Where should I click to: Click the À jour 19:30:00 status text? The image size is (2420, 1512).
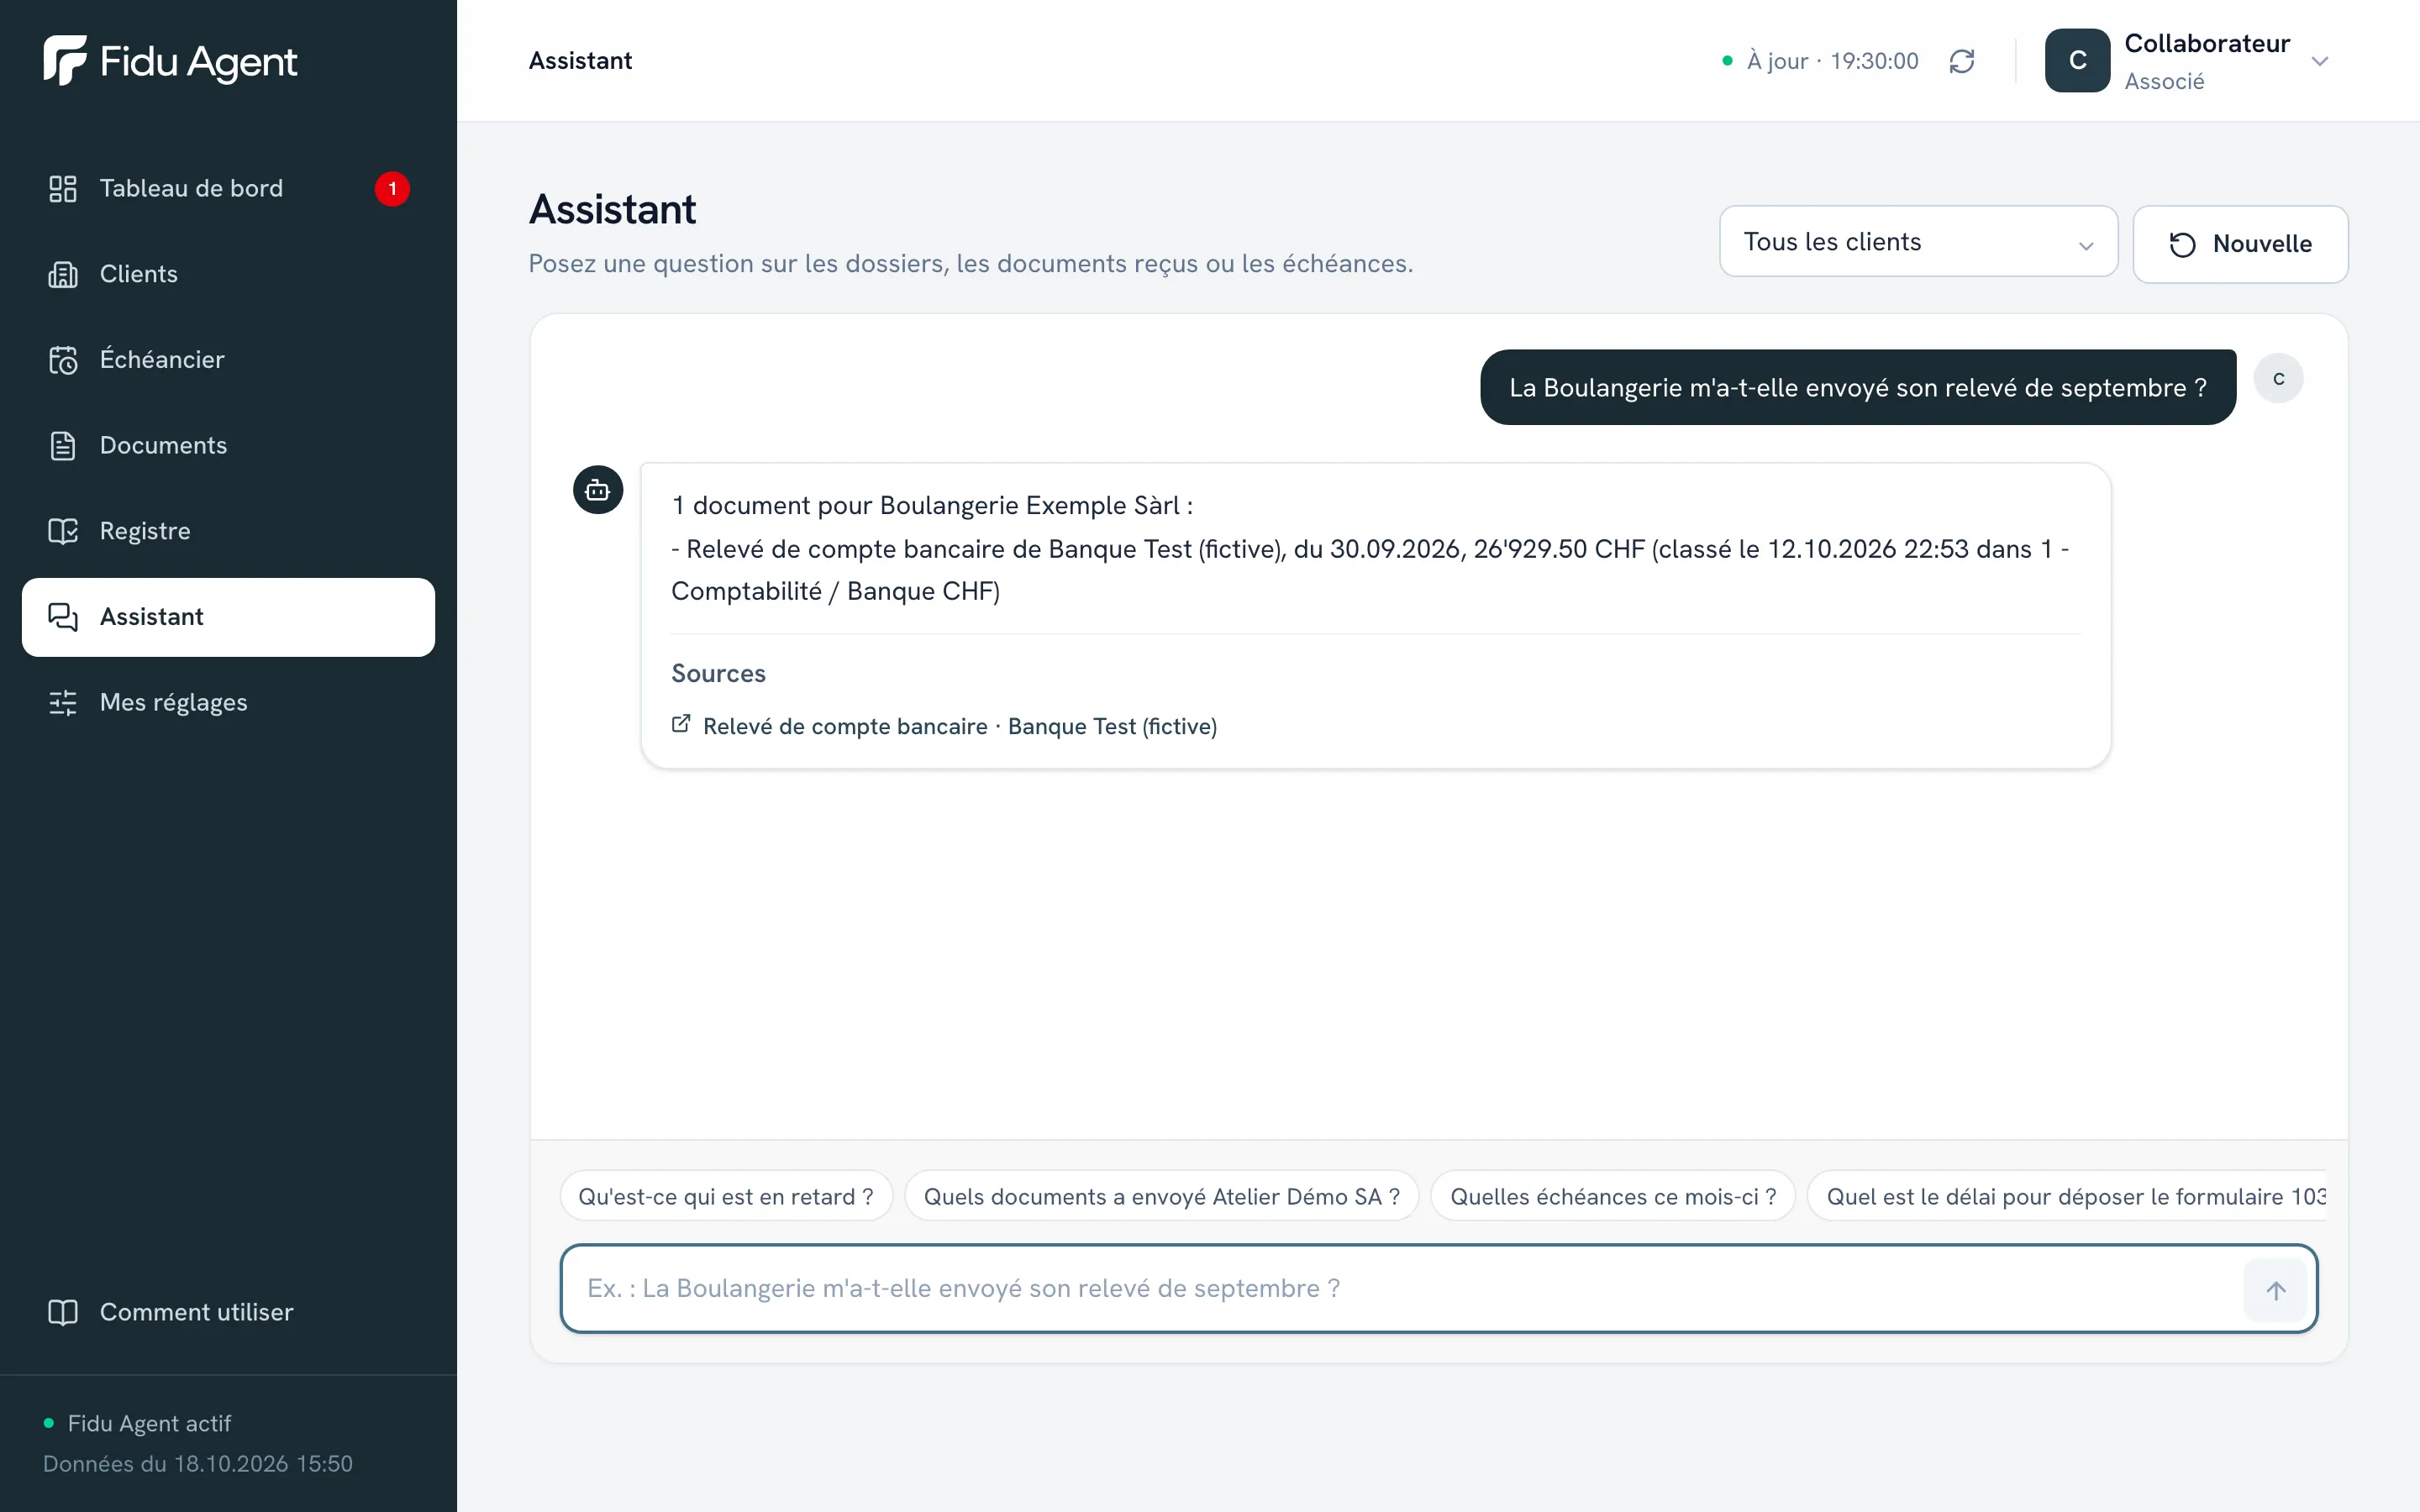pyautogui.click(x=1832, y=61)
